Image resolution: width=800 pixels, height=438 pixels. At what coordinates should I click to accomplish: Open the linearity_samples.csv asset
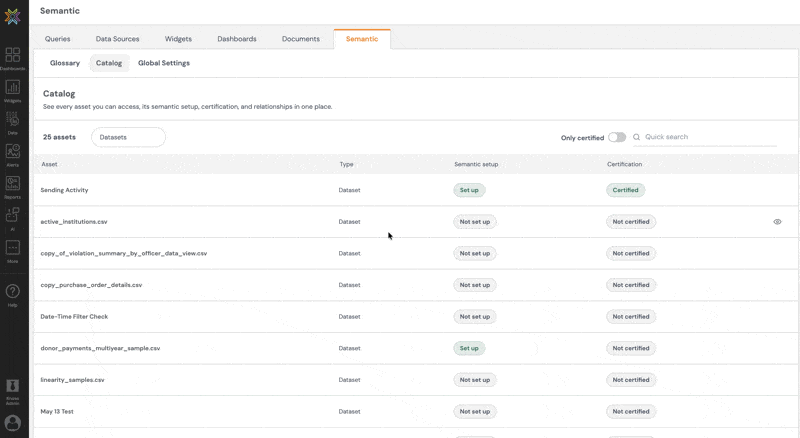tap(72, 380)
